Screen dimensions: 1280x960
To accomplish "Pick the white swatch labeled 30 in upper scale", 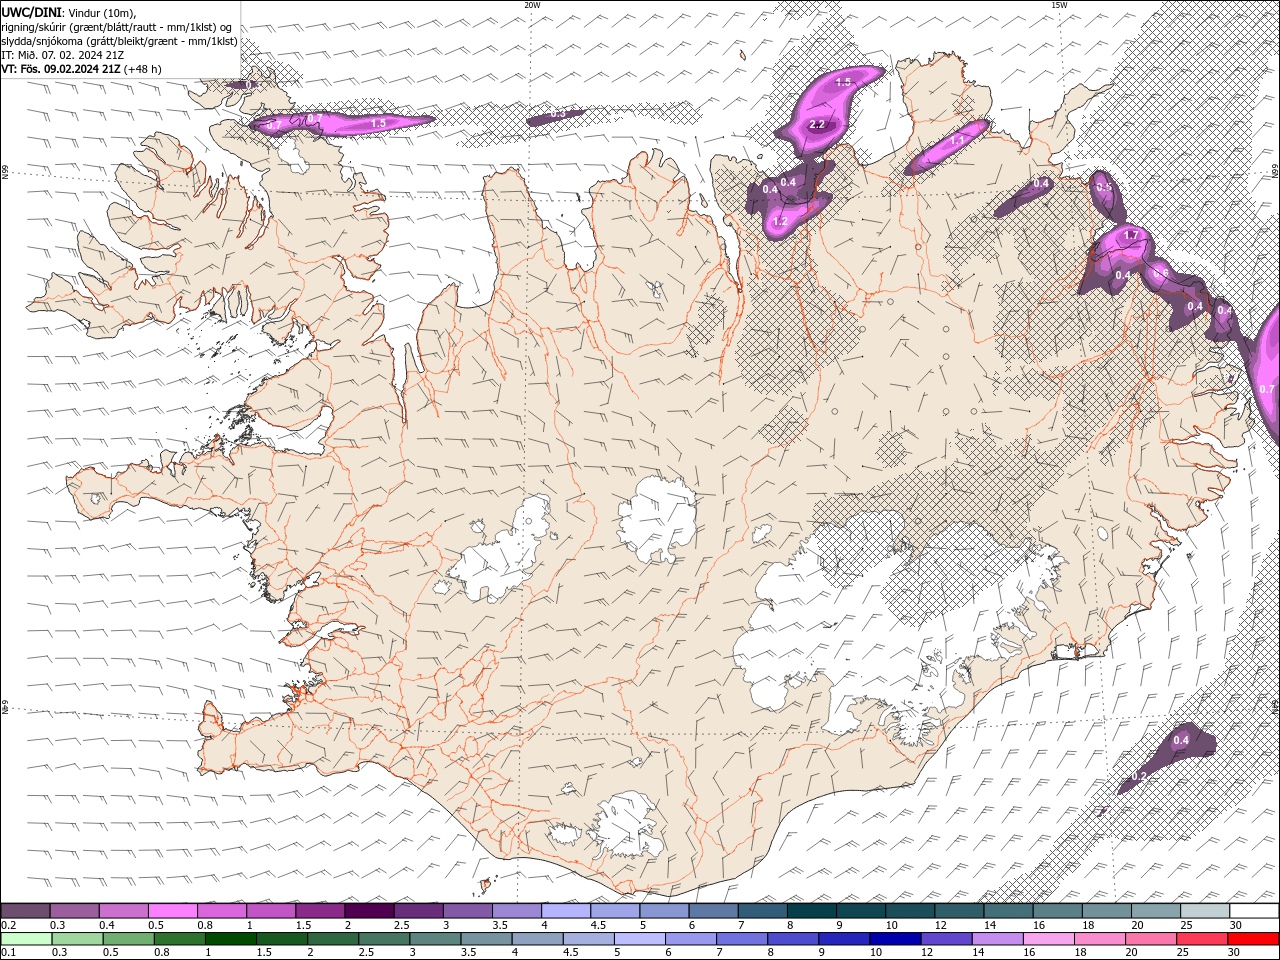I will tap(1254, 911).
